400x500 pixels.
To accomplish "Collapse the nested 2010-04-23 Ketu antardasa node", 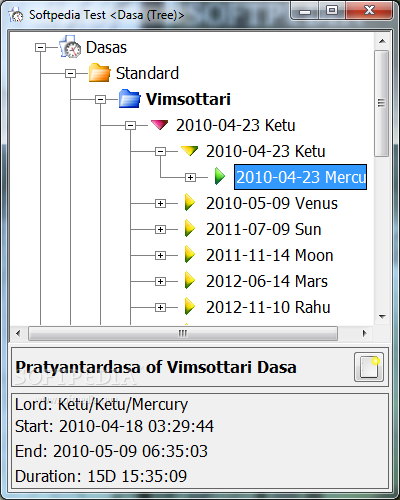I will point(160,151).
